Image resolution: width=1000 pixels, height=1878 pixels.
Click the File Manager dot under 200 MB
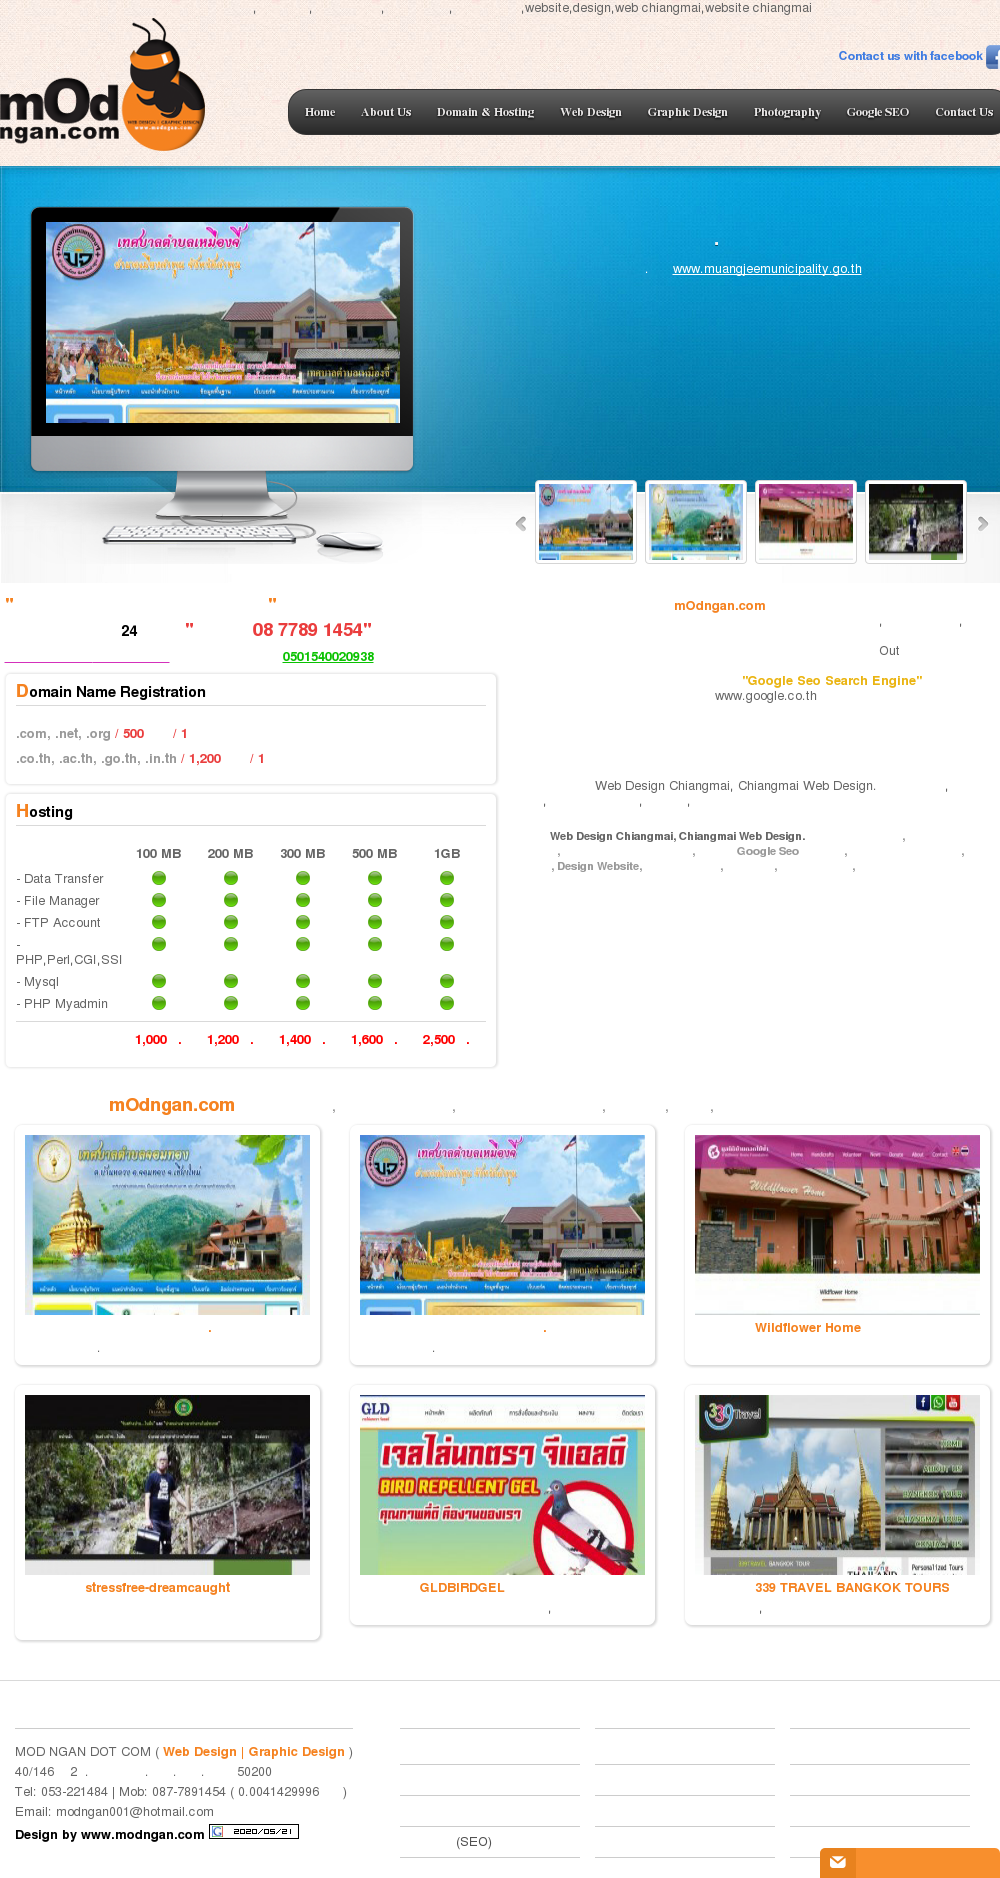(x=231, y=900)
